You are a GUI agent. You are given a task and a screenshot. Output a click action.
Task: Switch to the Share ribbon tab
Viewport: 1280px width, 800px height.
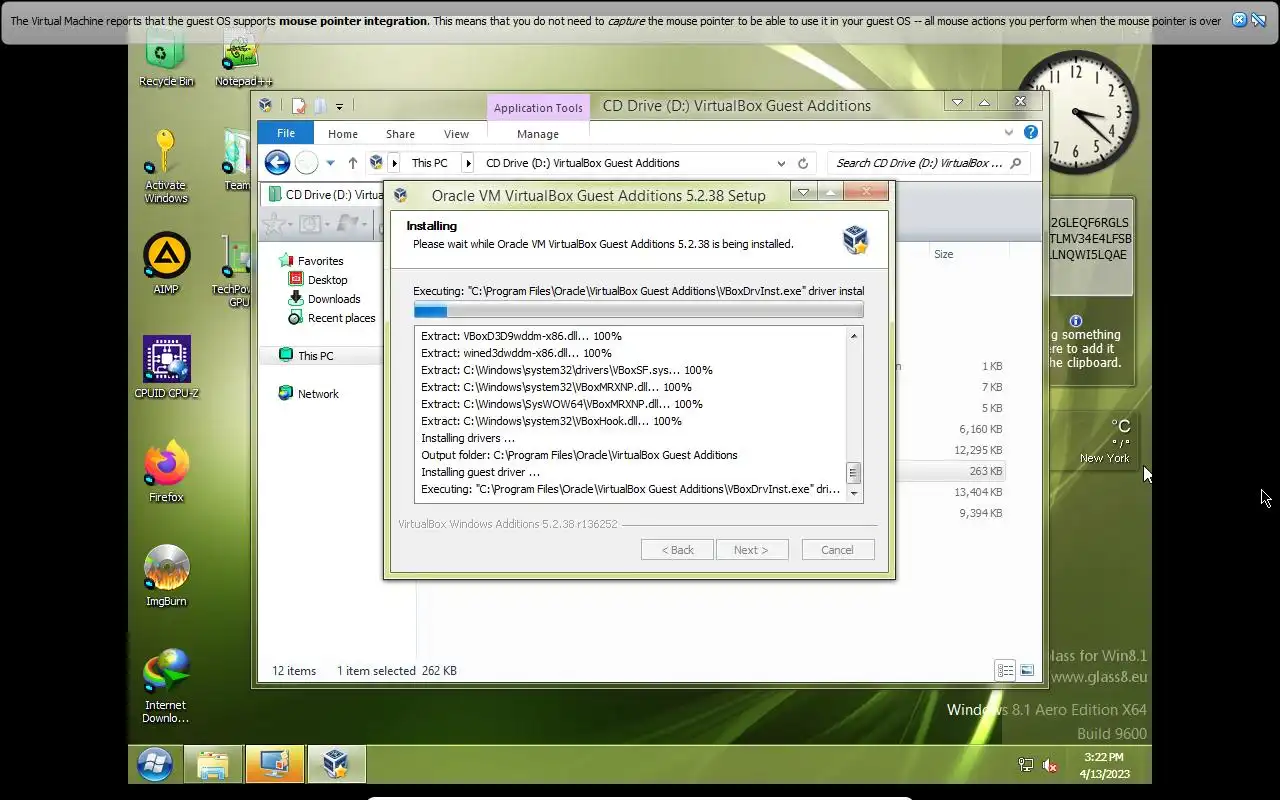click(400, 134)
